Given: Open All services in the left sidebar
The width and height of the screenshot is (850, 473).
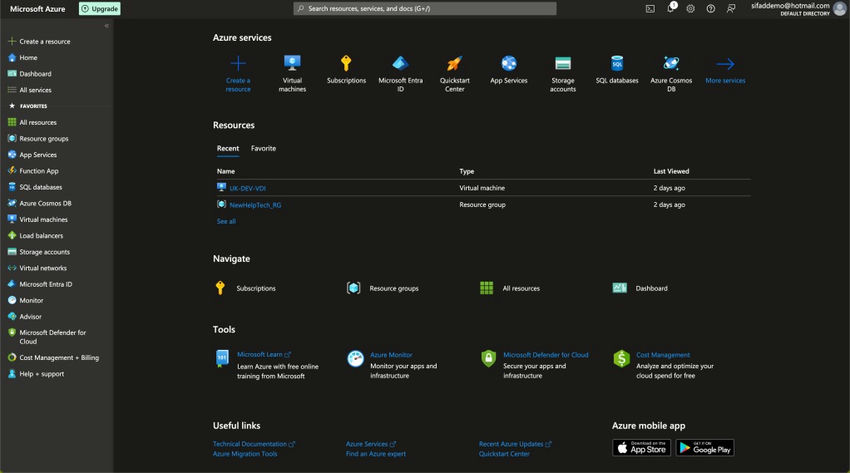Looking at the screenshot, I should coord(35,90).
